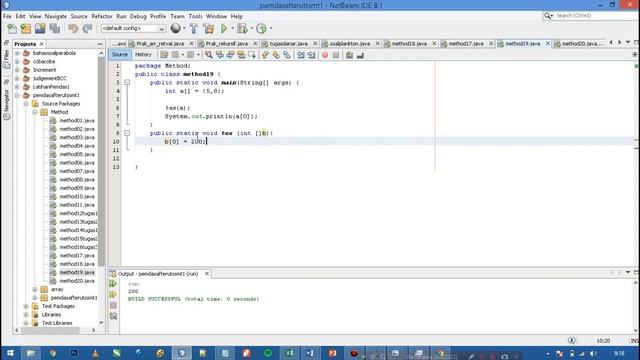This screenshot has width=640, height=360.
Task: Click the Build Project hammer icon
Action: (194, 28)
